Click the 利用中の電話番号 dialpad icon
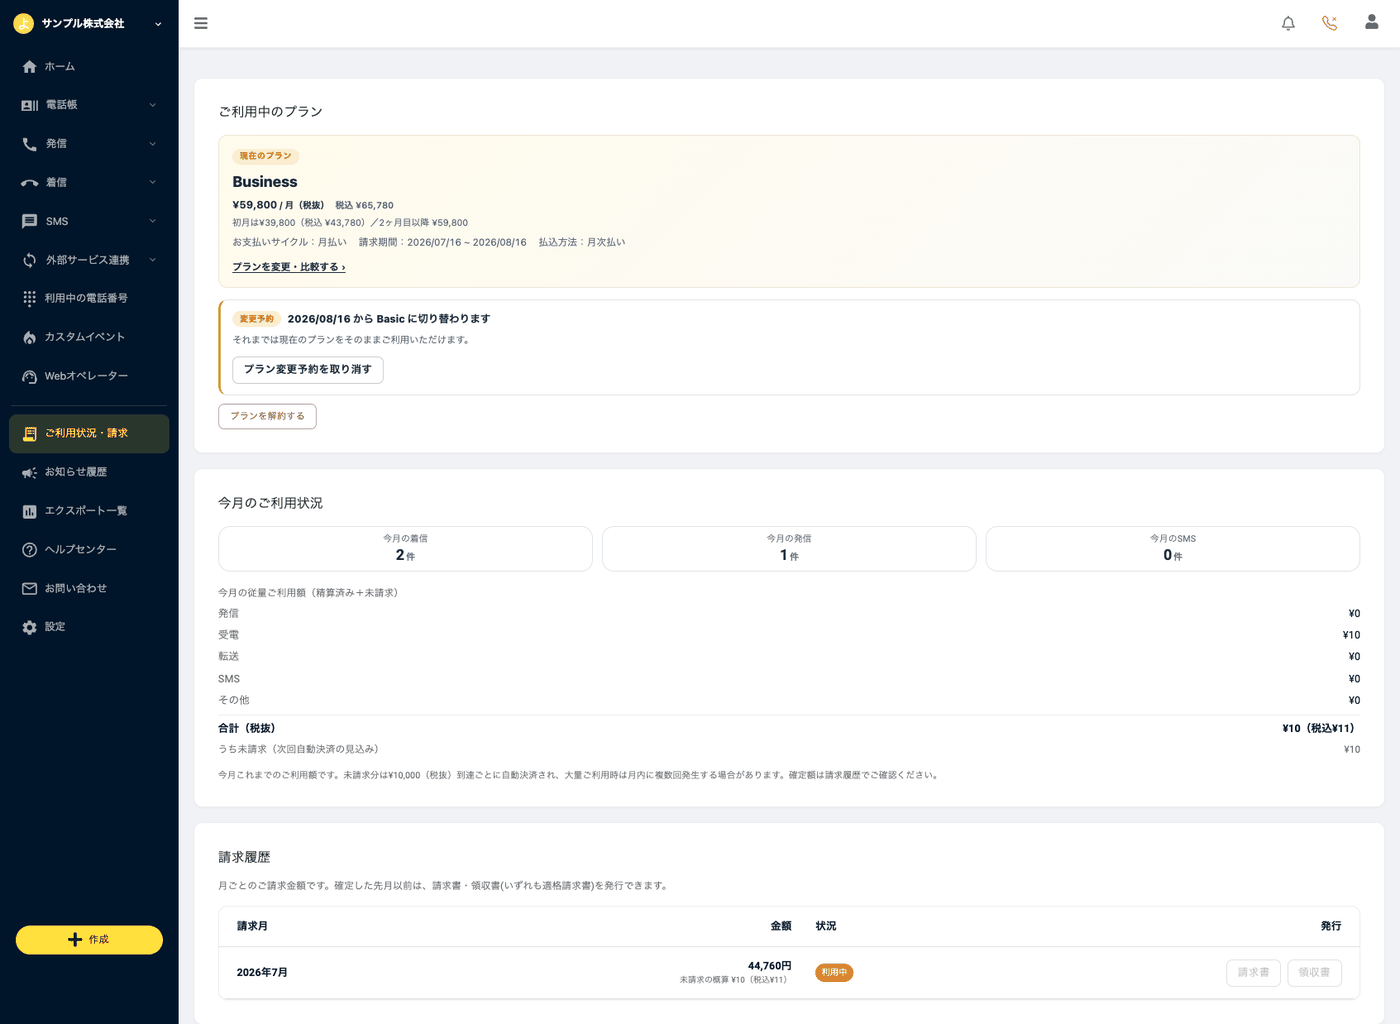 (29, 298)
